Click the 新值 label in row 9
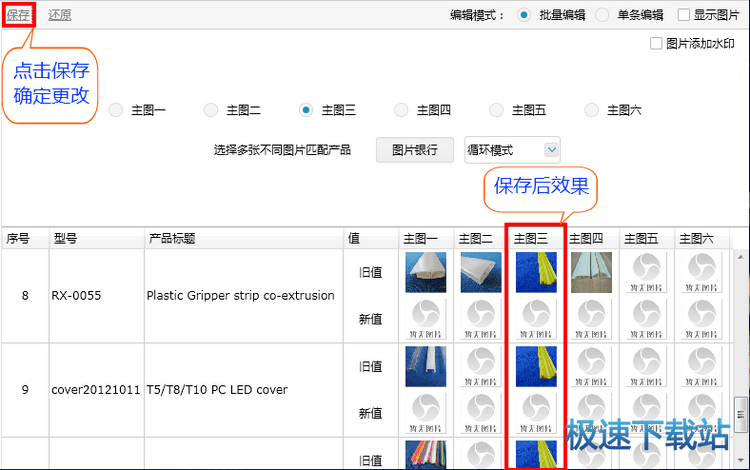The width and height of the screenshot is (750, 470). [371, 413]
